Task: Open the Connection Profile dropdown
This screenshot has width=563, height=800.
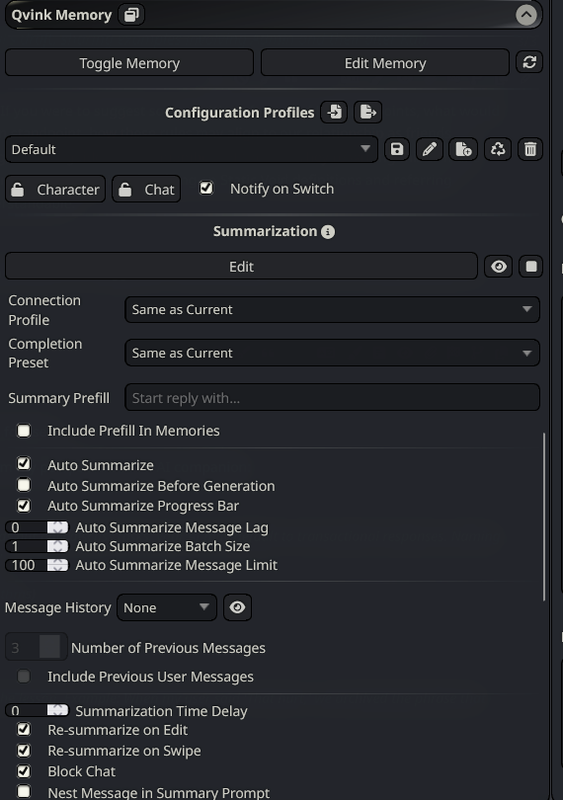Action: (332, 309)
